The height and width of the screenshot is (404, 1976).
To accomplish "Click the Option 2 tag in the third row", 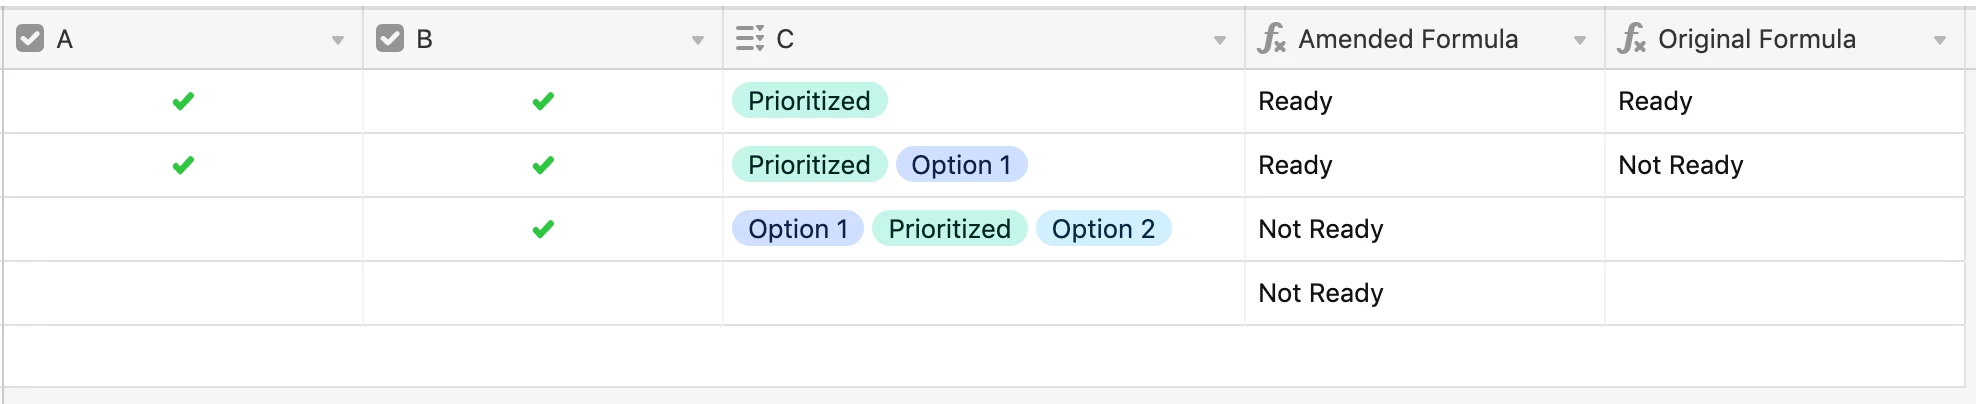I will point(1104,229).
